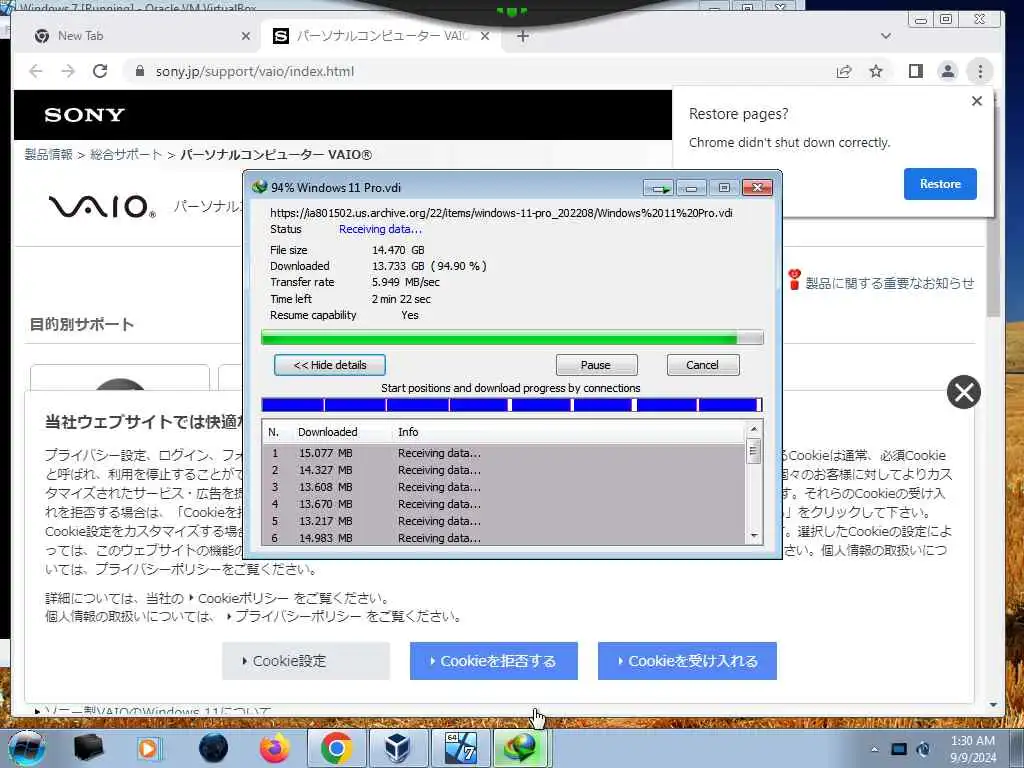Click Cookieを拒否する button

494,661
